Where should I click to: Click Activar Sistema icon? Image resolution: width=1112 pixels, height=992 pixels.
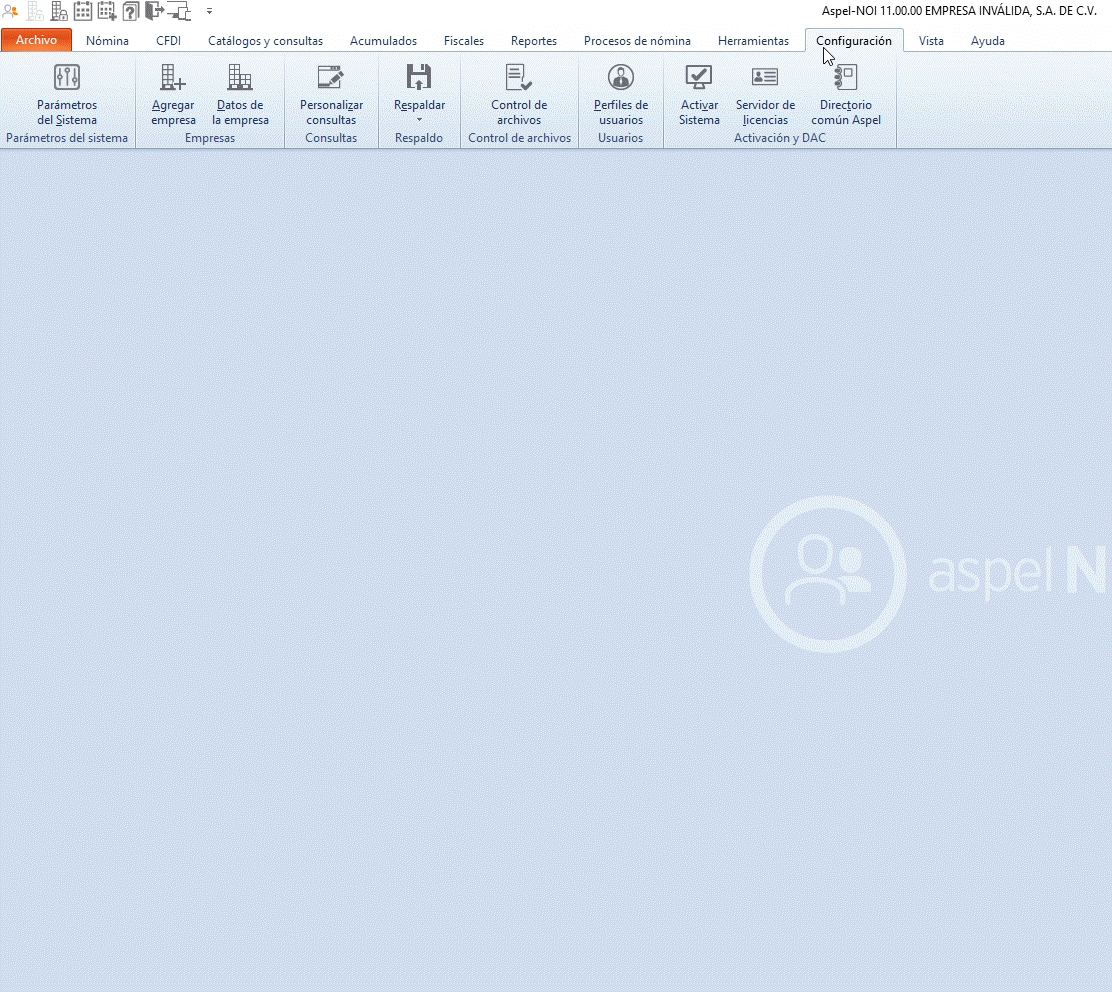[x=699, y=77]
